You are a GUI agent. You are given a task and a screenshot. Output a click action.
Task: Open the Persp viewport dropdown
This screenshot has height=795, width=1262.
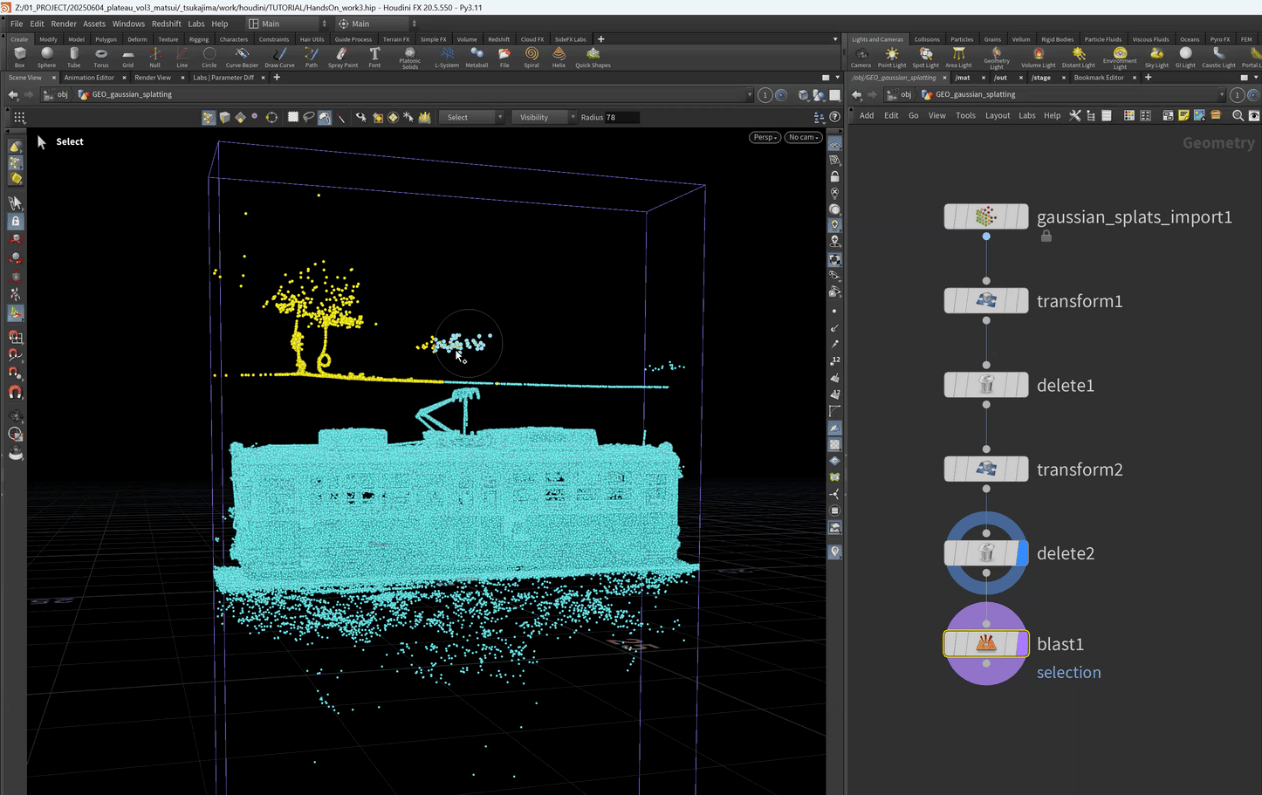764,137
